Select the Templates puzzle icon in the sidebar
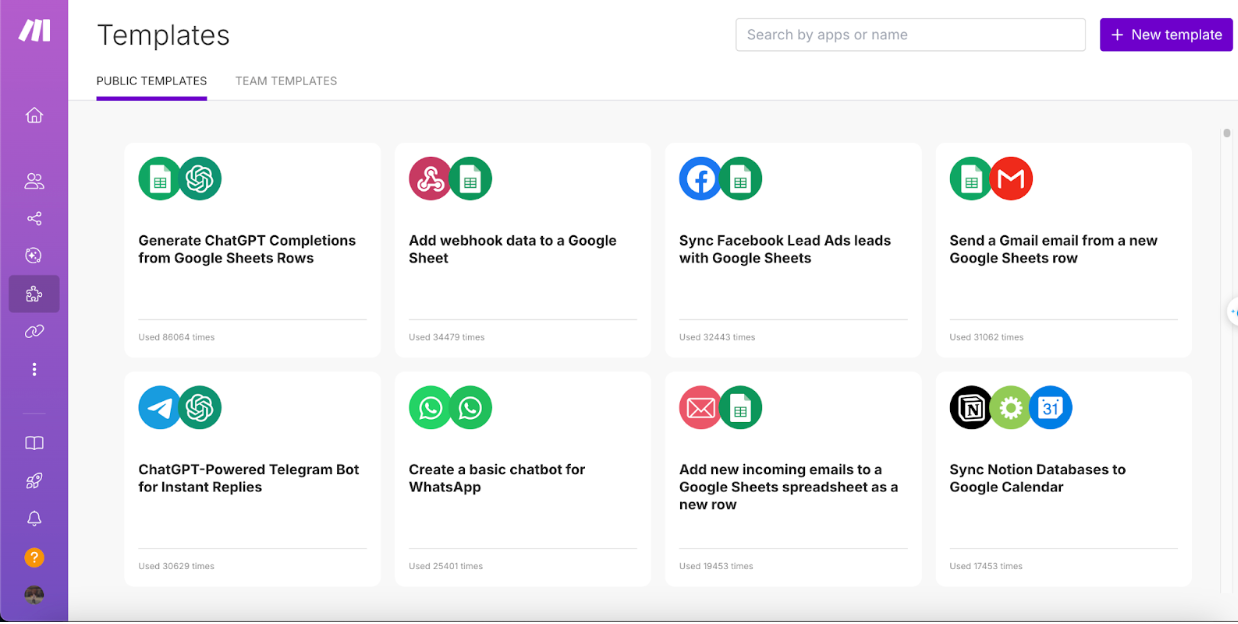This screenshot has height=624, width=1238. click(x=34, y=294)
